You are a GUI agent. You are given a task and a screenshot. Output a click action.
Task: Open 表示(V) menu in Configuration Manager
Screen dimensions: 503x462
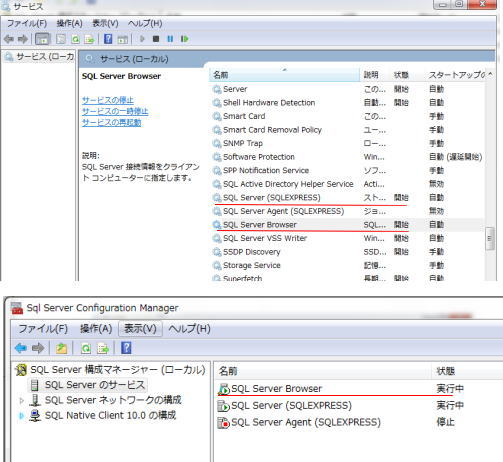coord(140,329)
